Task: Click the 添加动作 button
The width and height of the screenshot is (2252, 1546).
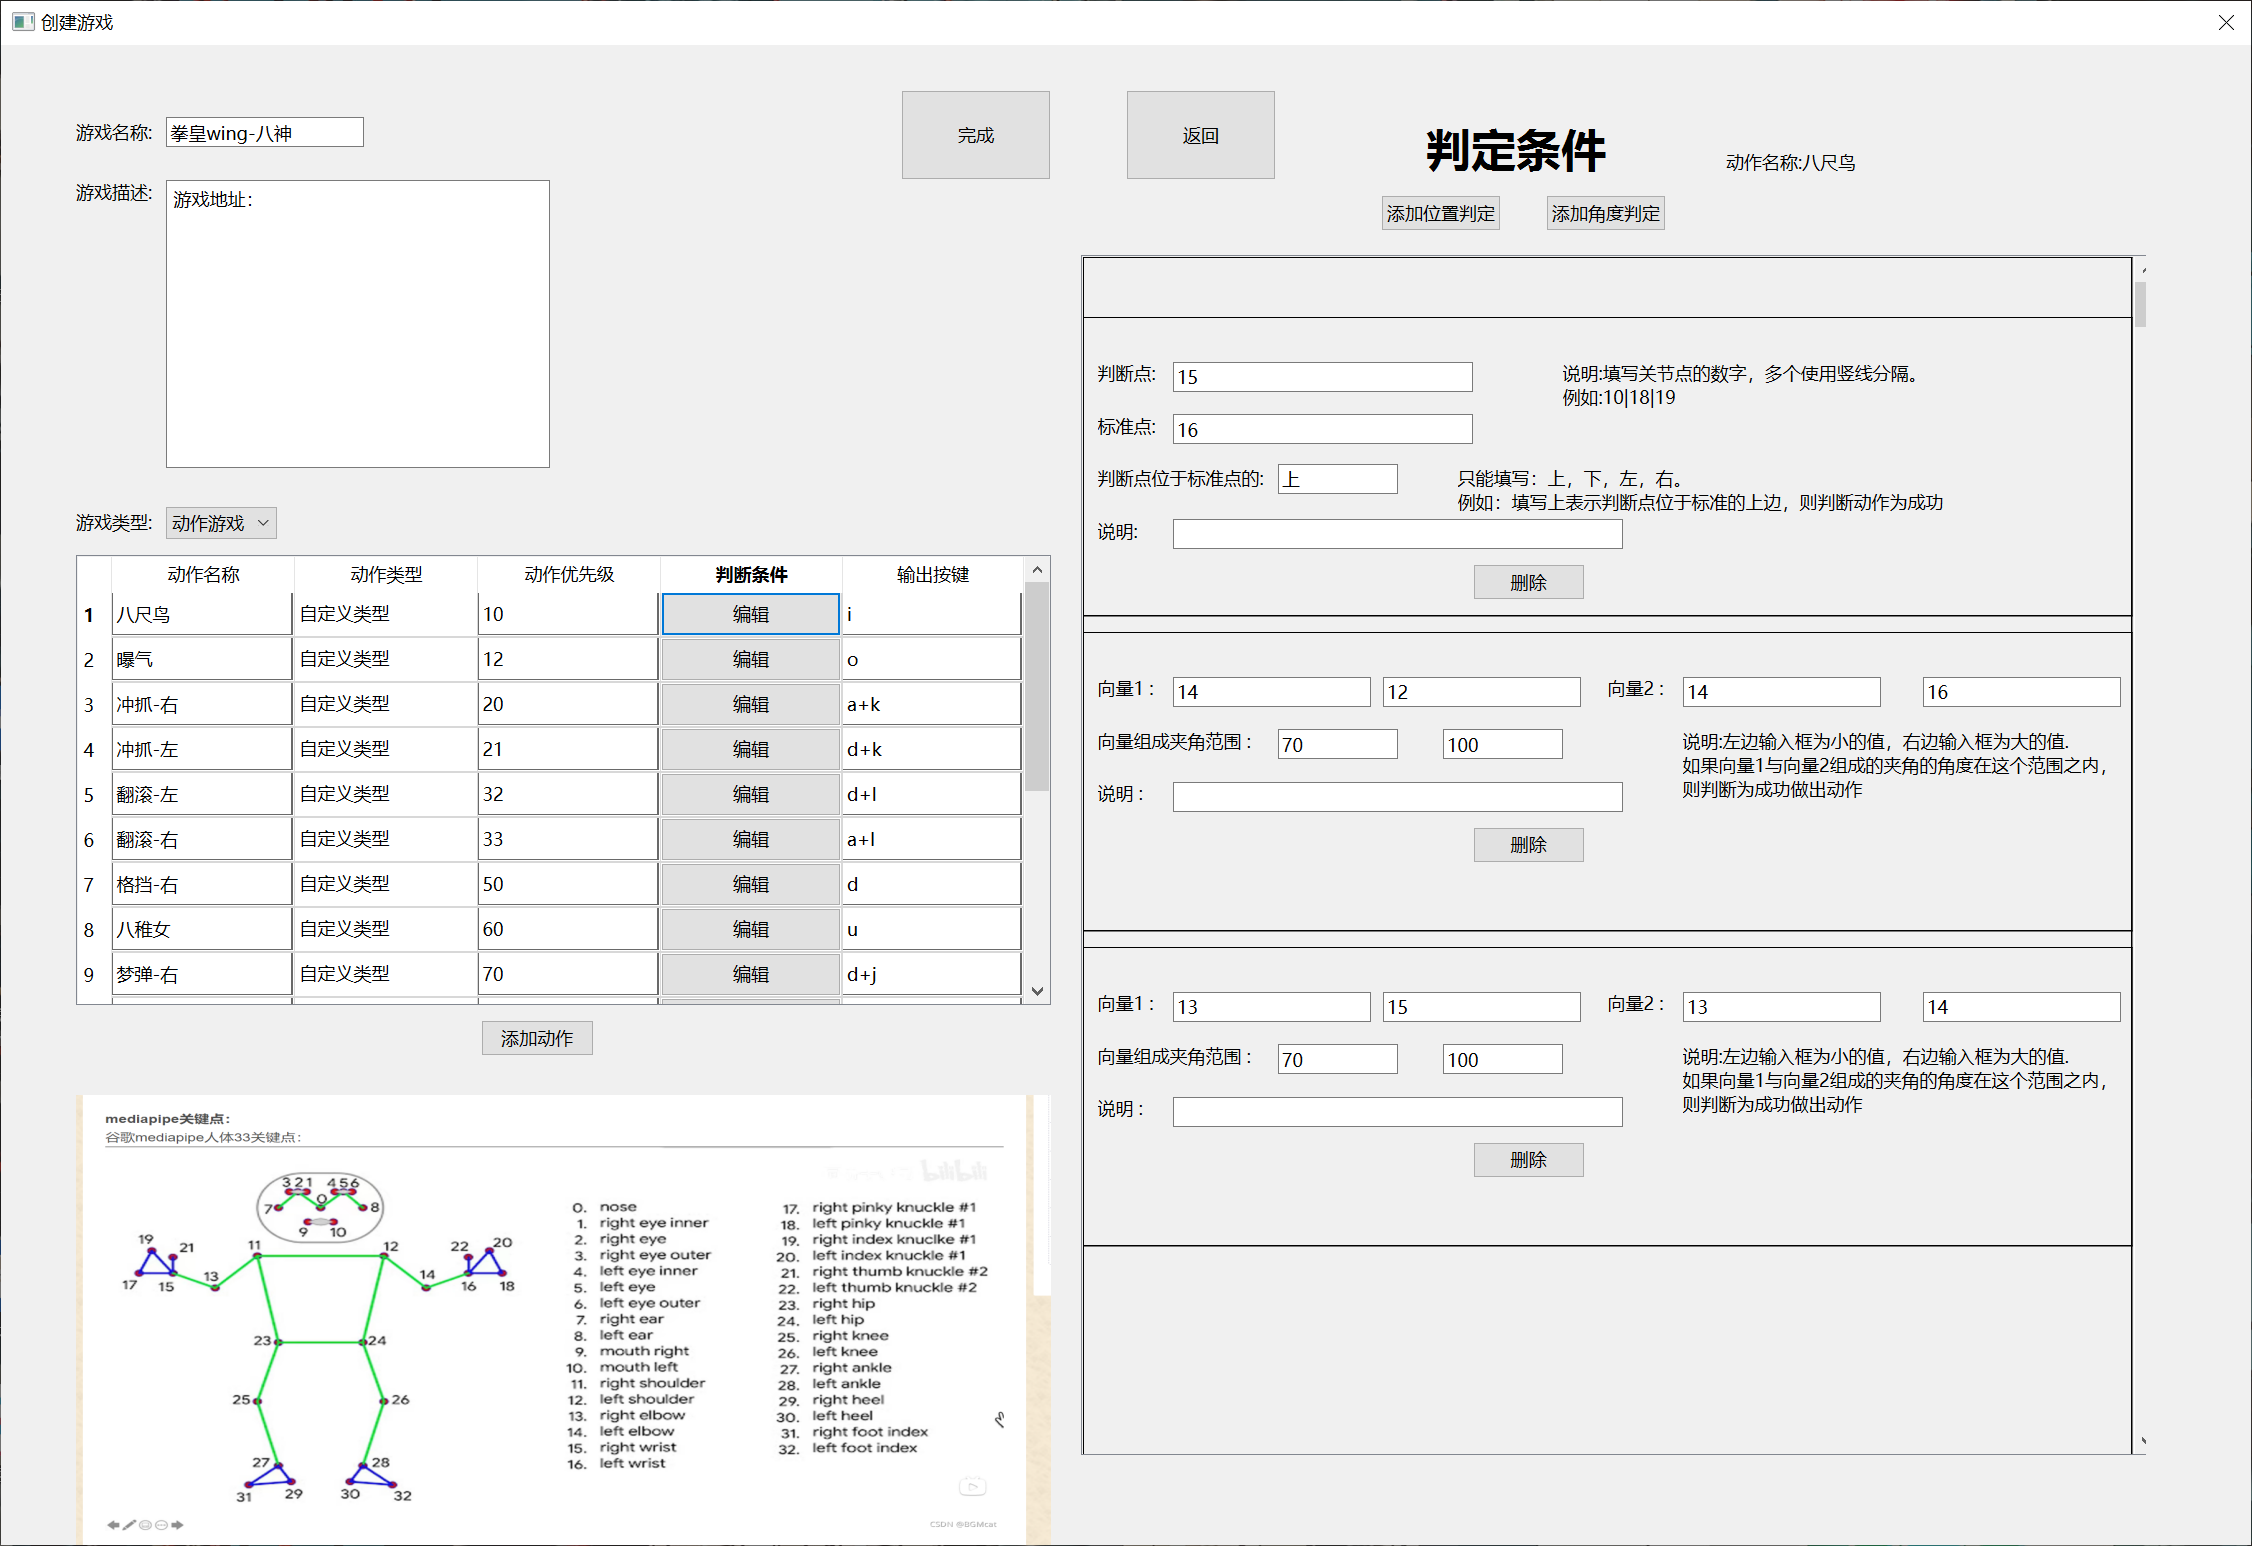Action: click(x=537, y=1038)
